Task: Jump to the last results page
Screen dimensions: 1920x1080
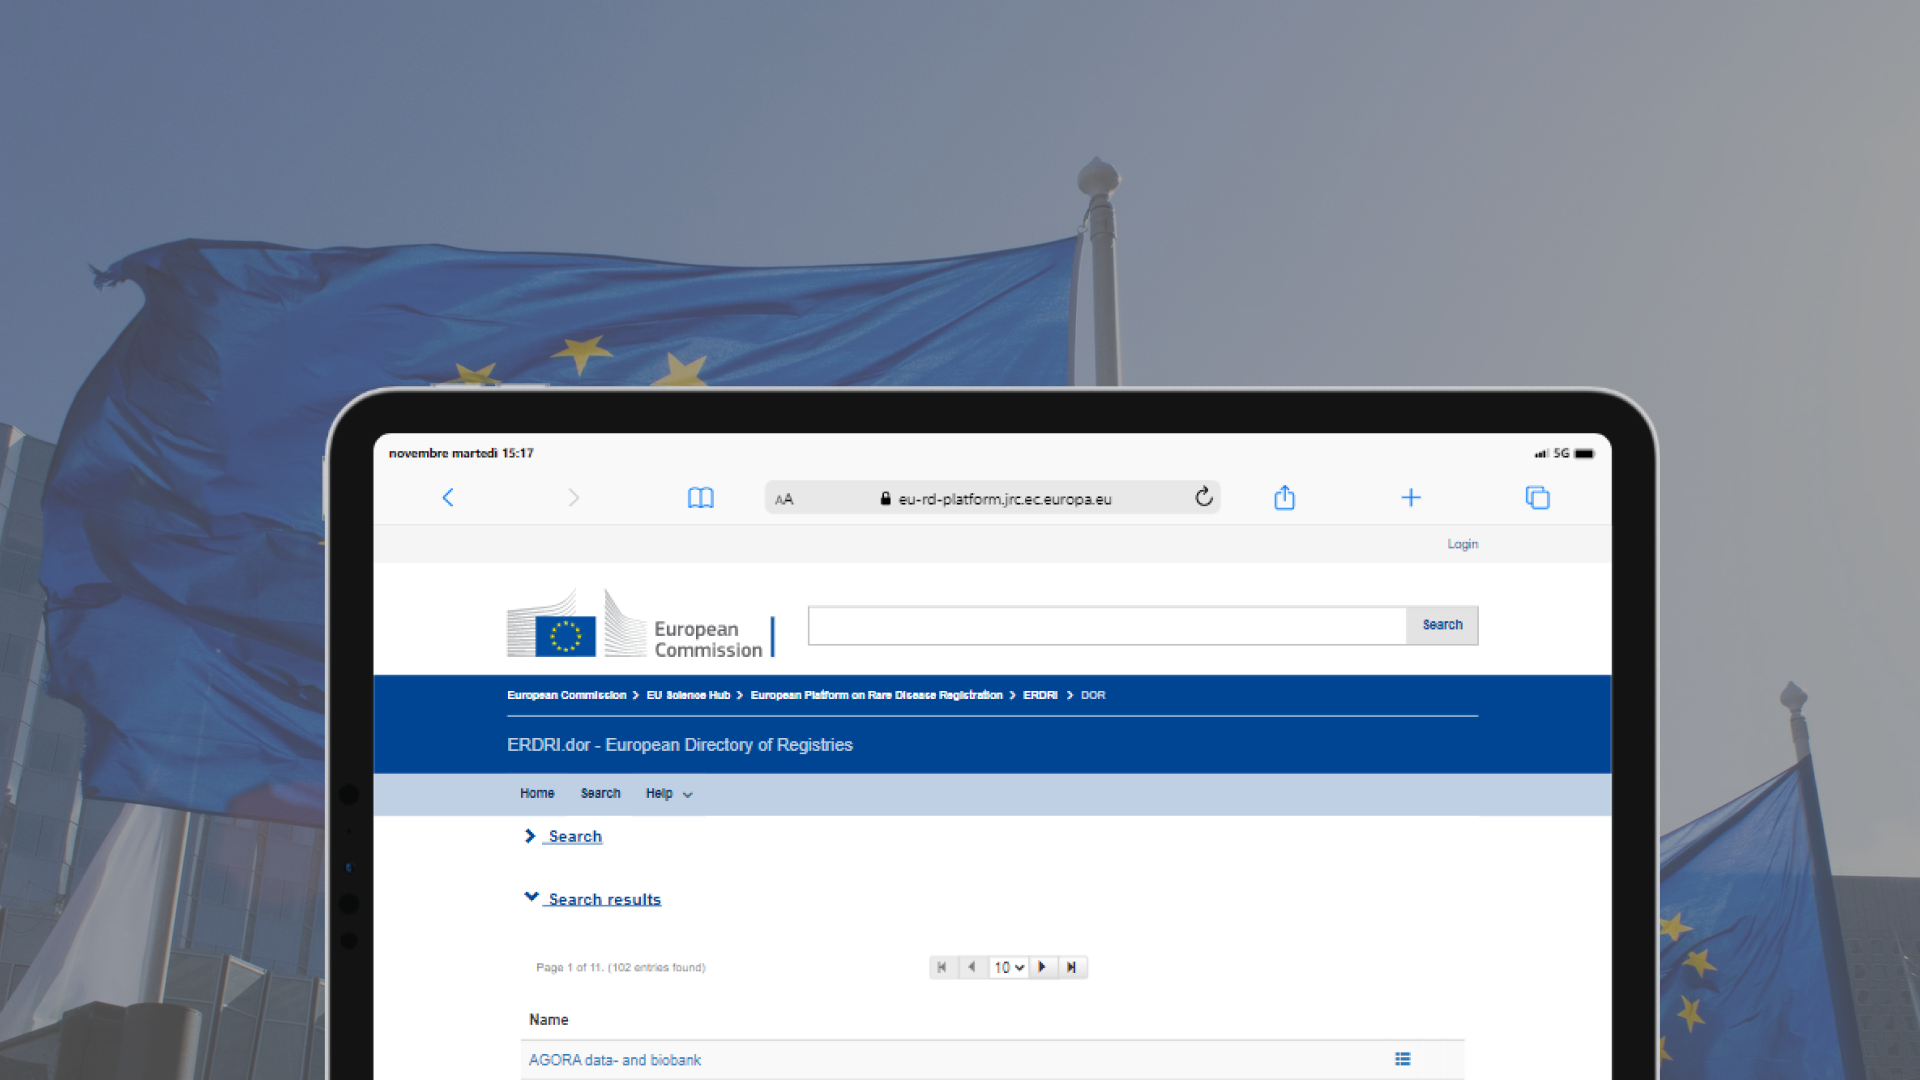Action: coord(1072,967)
